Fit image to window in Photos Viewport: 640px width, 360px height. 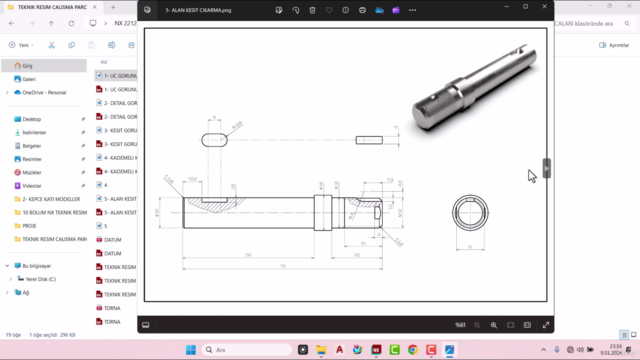511,325
